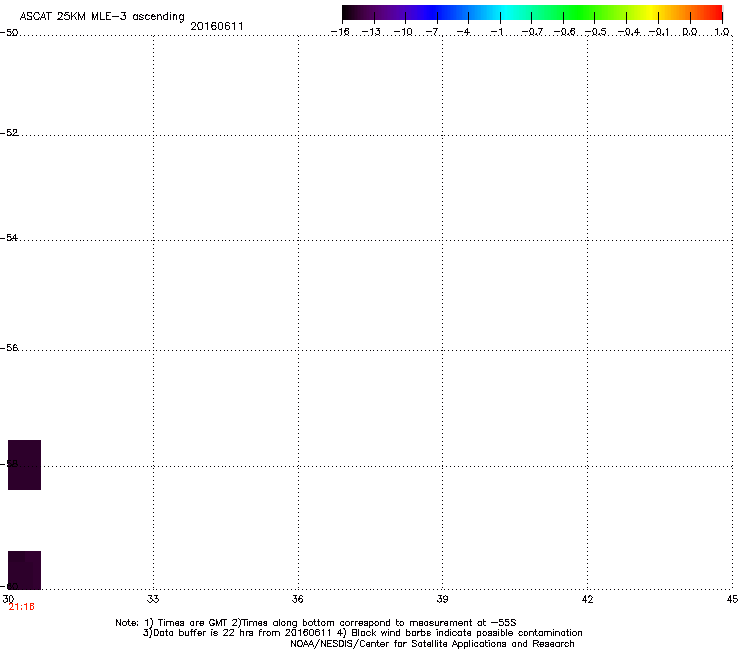
Task: Click the -0.5 color scale label
Action: pyautogui.click(x=596, y=32)
